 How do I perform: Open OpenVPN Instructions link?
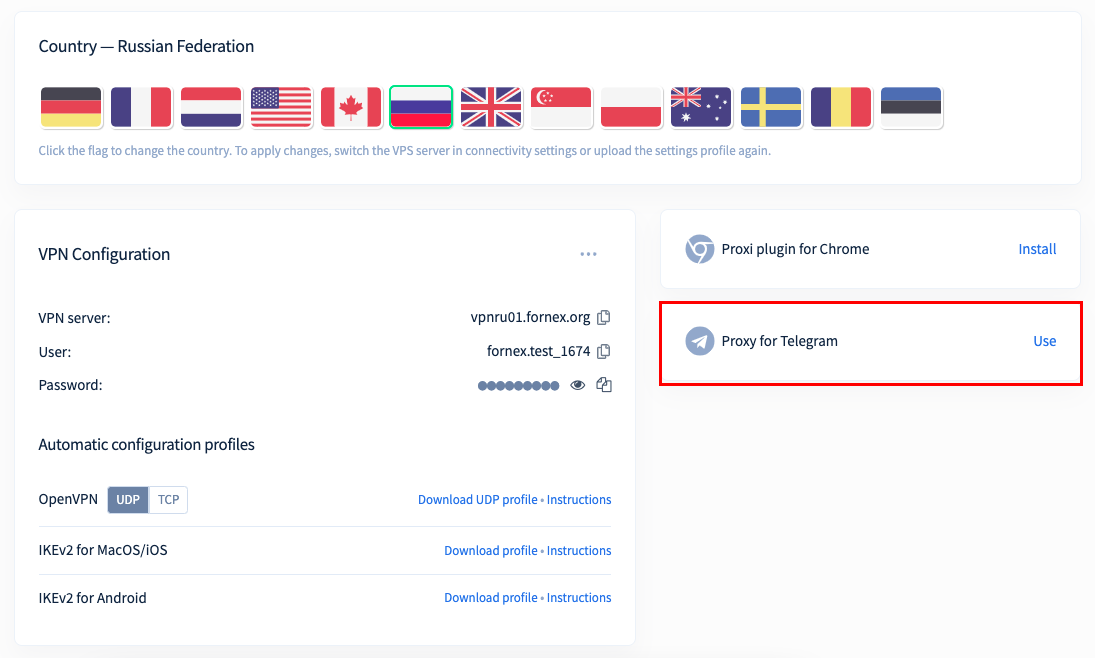click(579, 499)
